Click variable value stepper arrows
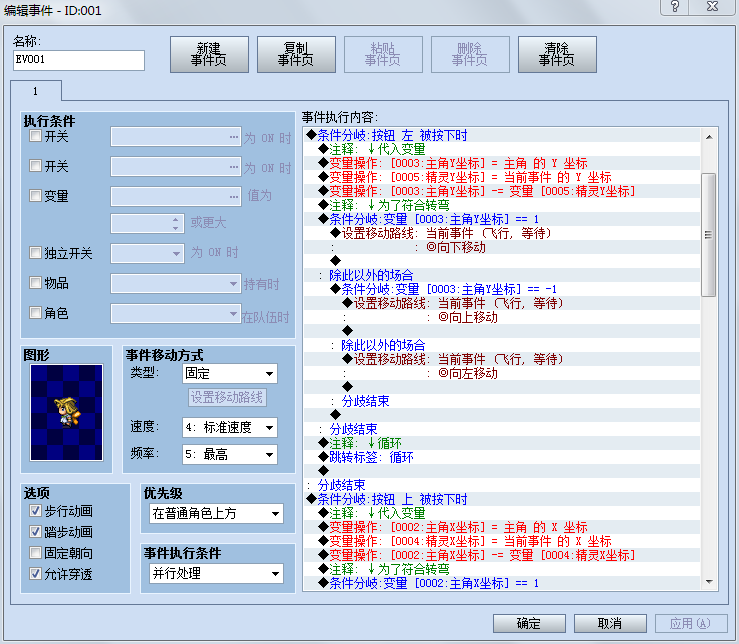Image resolution: width=739 pixels, height=644 pixels. pos(176,223)
